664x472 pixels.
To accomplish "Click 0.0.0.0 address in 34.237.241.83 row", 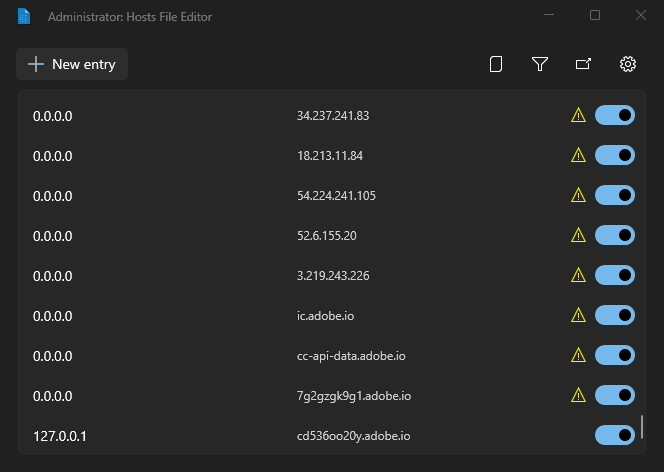I will click(53, 116).
